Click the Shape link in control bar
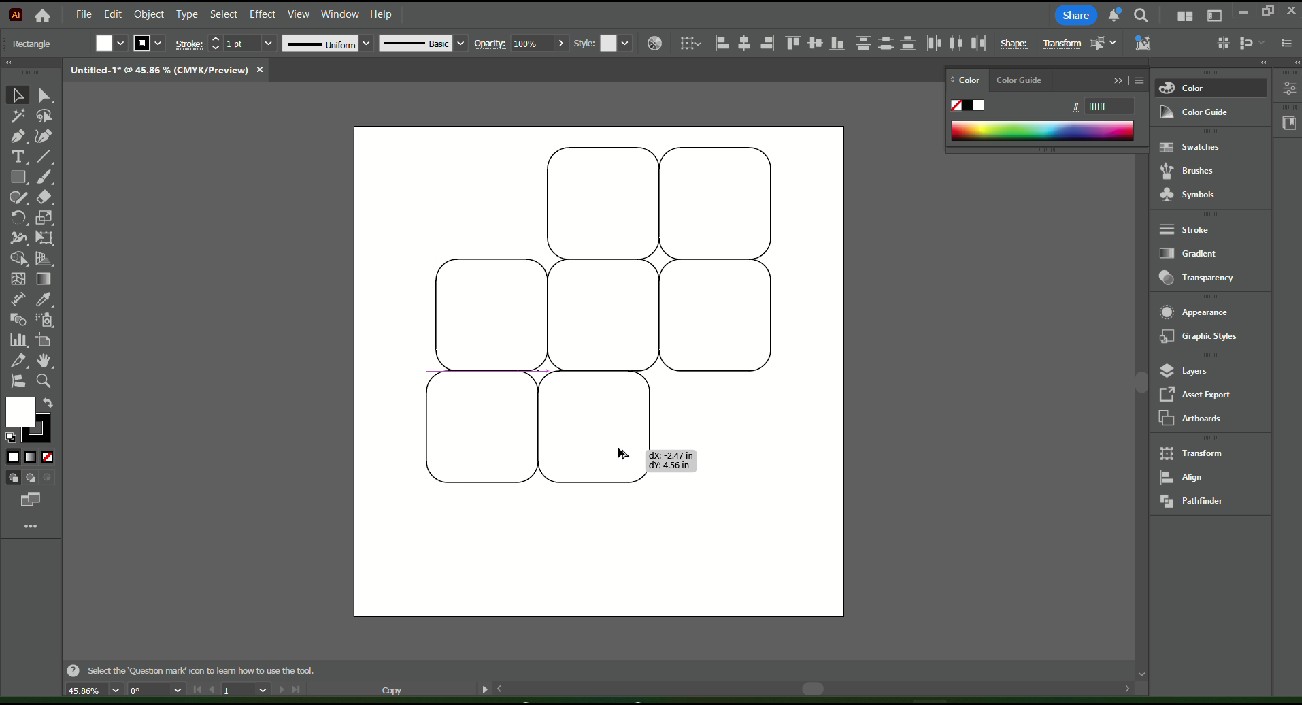The image size is (1302, 705). point(1013,43)
